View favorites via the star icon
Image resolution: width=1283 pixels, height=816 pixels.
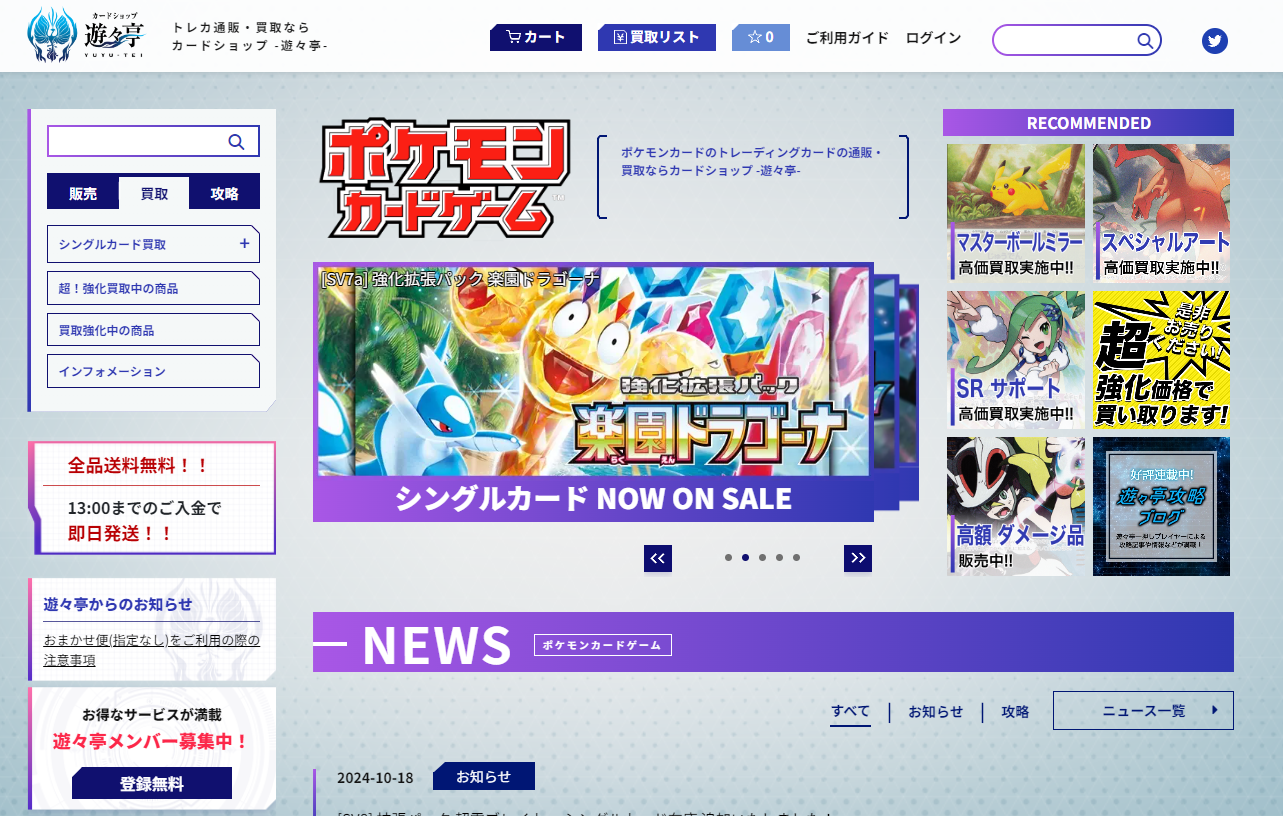point(760,37)
